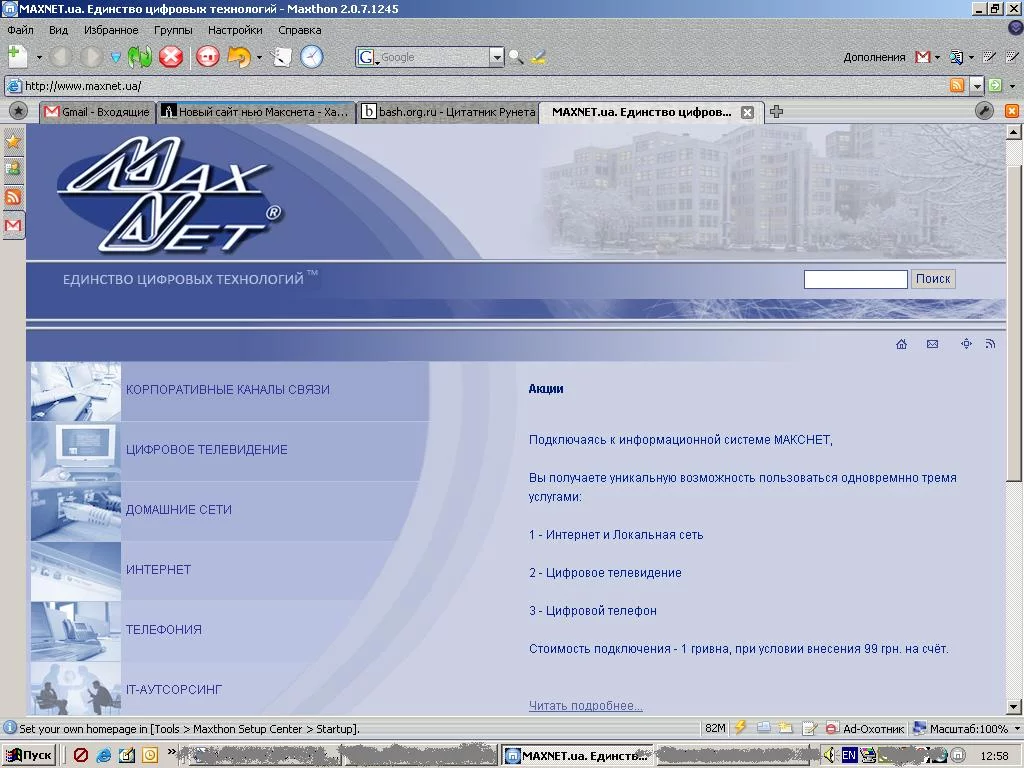Open the address bar URL history dropdown

click(x=977, y=86)
